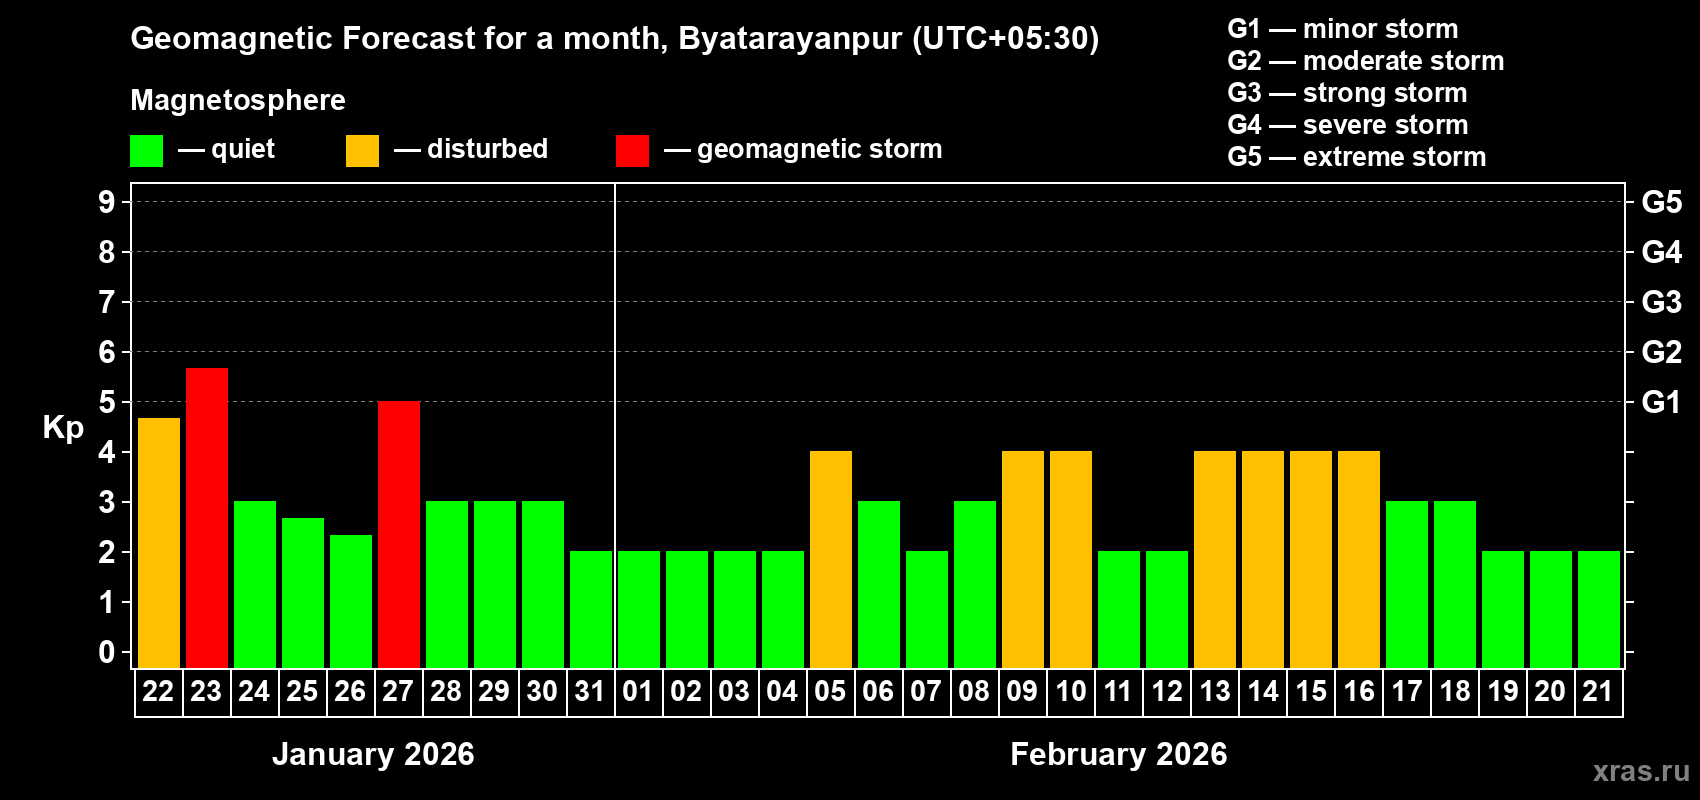Image resolution: width=1700 pixels, height=800 pixels.
Task: Click the green quiet legend swatch
Action: tap(147, 151)
